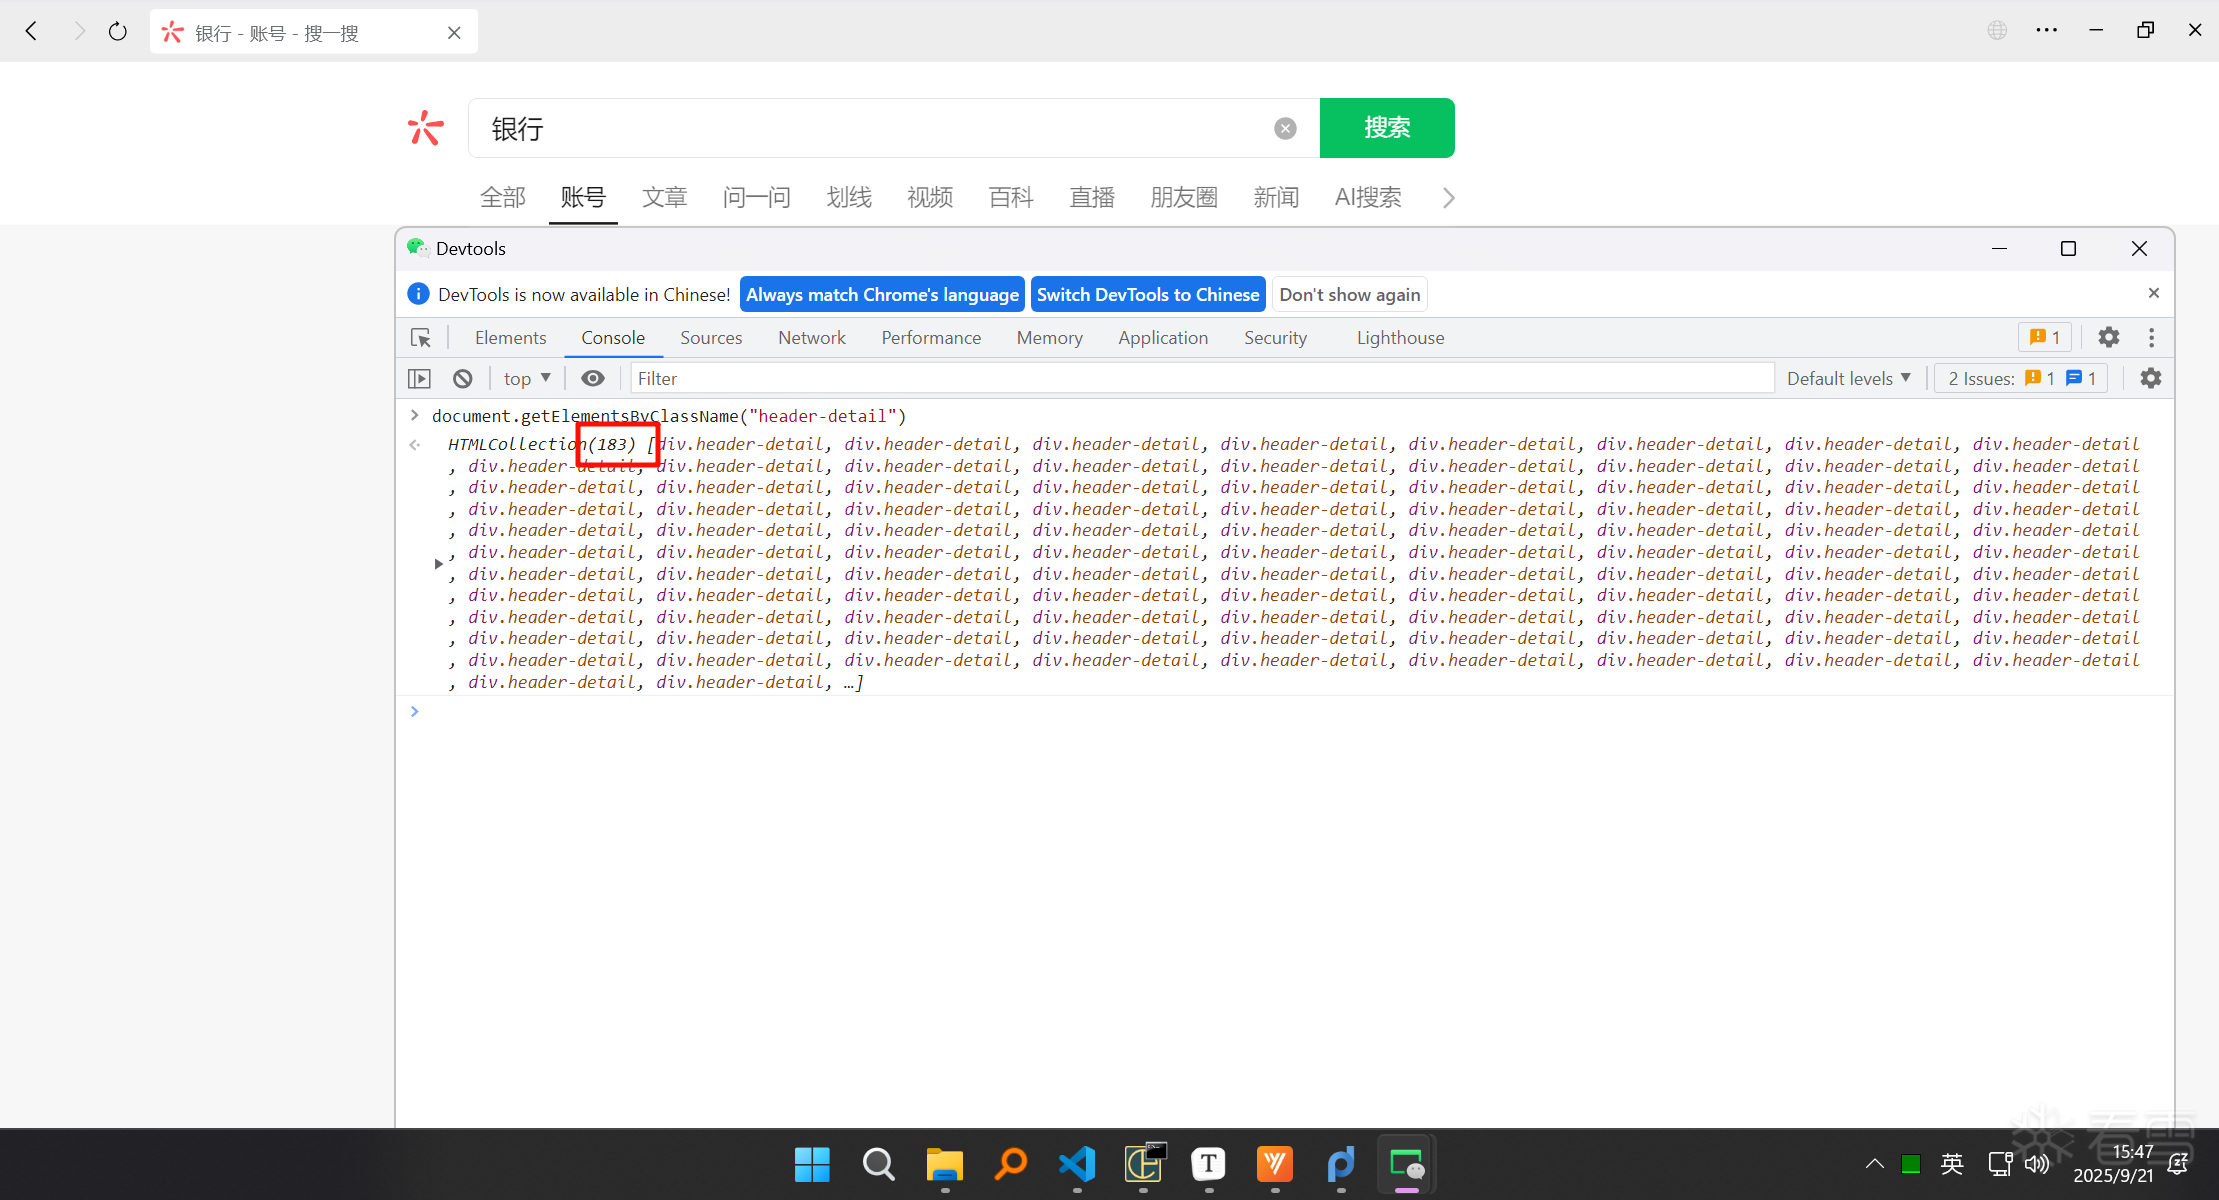Select the 文章 search category tab
Image resolution: width=2219 pixels, height=1200 pixels.
664,197
